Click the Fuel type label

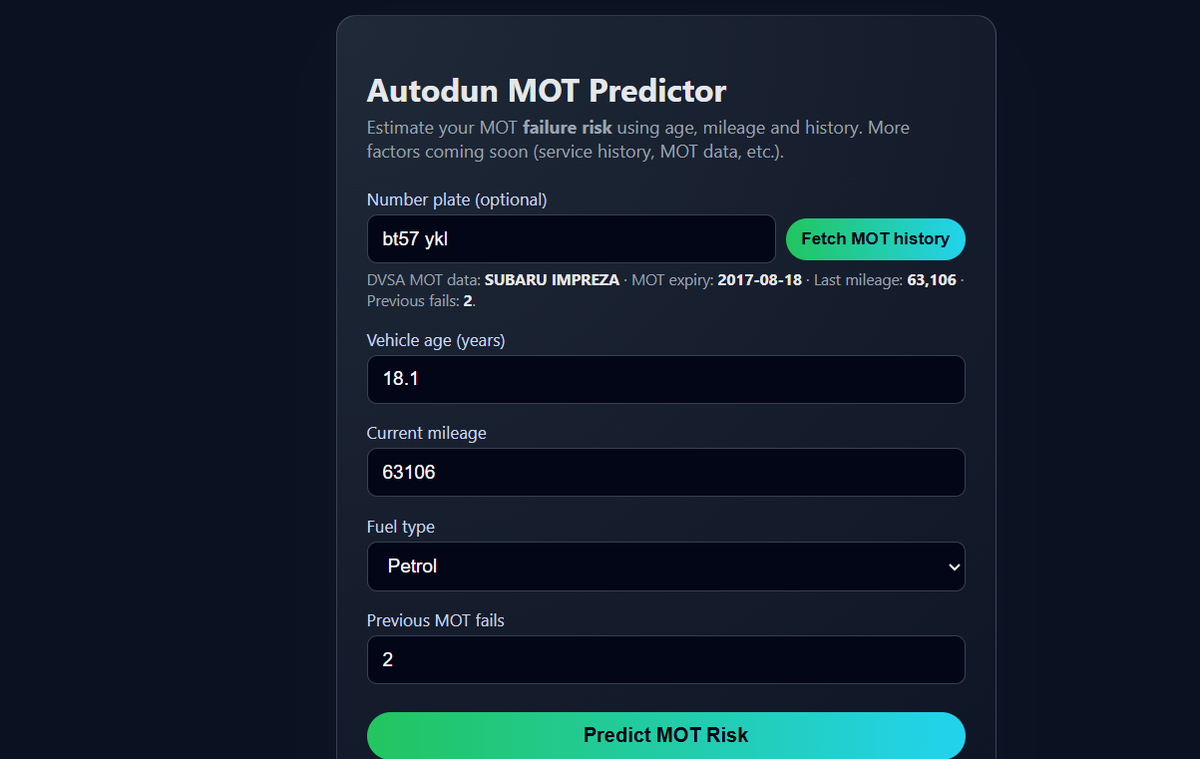tap(401, 526)
